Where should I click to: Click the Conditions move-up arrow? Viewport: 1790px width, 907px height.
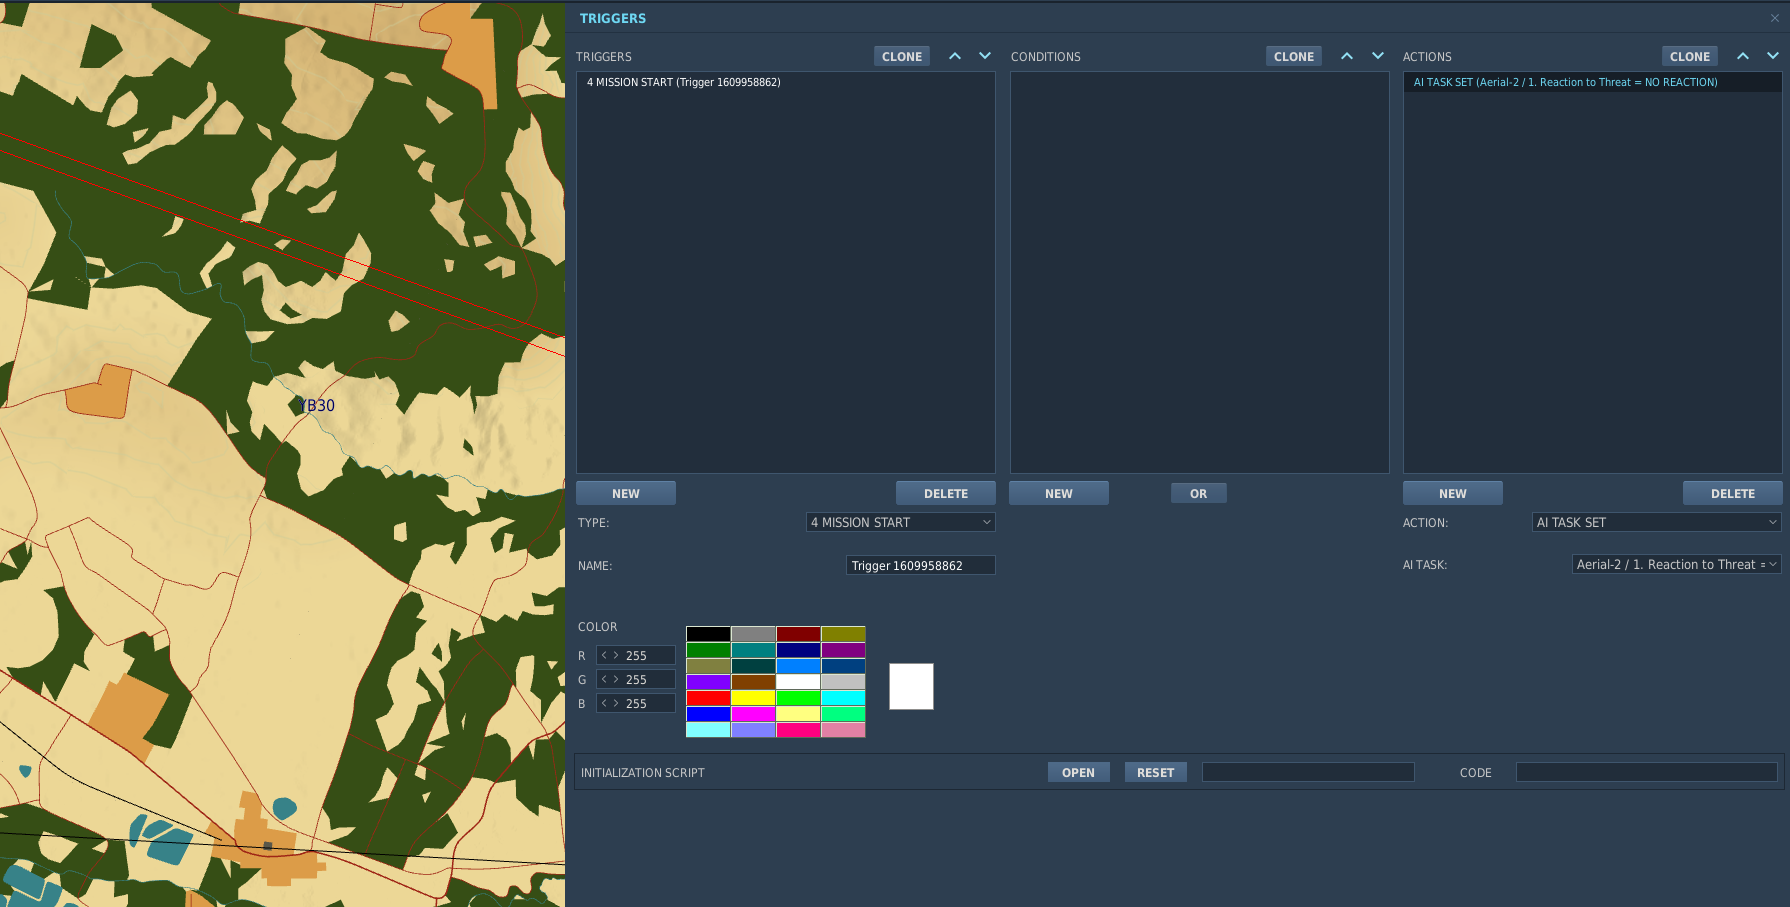pos(1347,56)
